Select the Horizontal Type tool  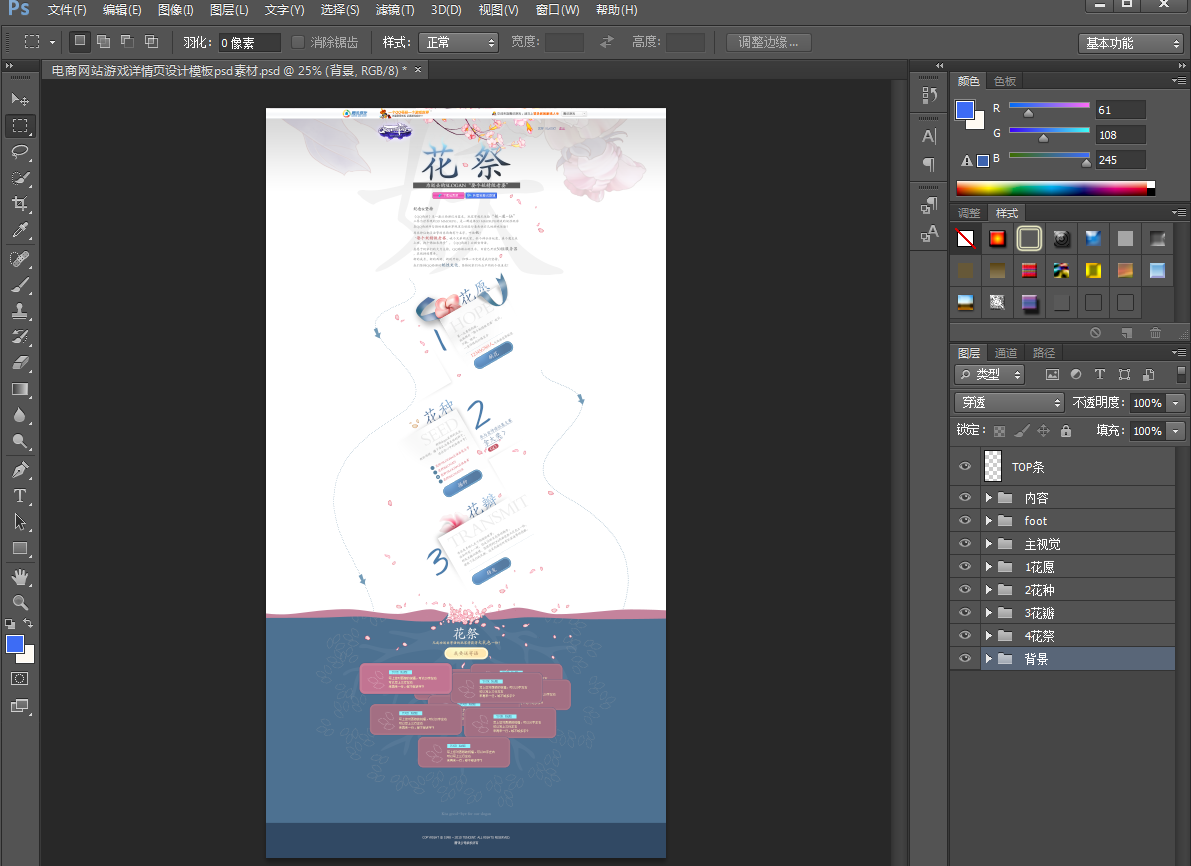(x=20, y=496)
